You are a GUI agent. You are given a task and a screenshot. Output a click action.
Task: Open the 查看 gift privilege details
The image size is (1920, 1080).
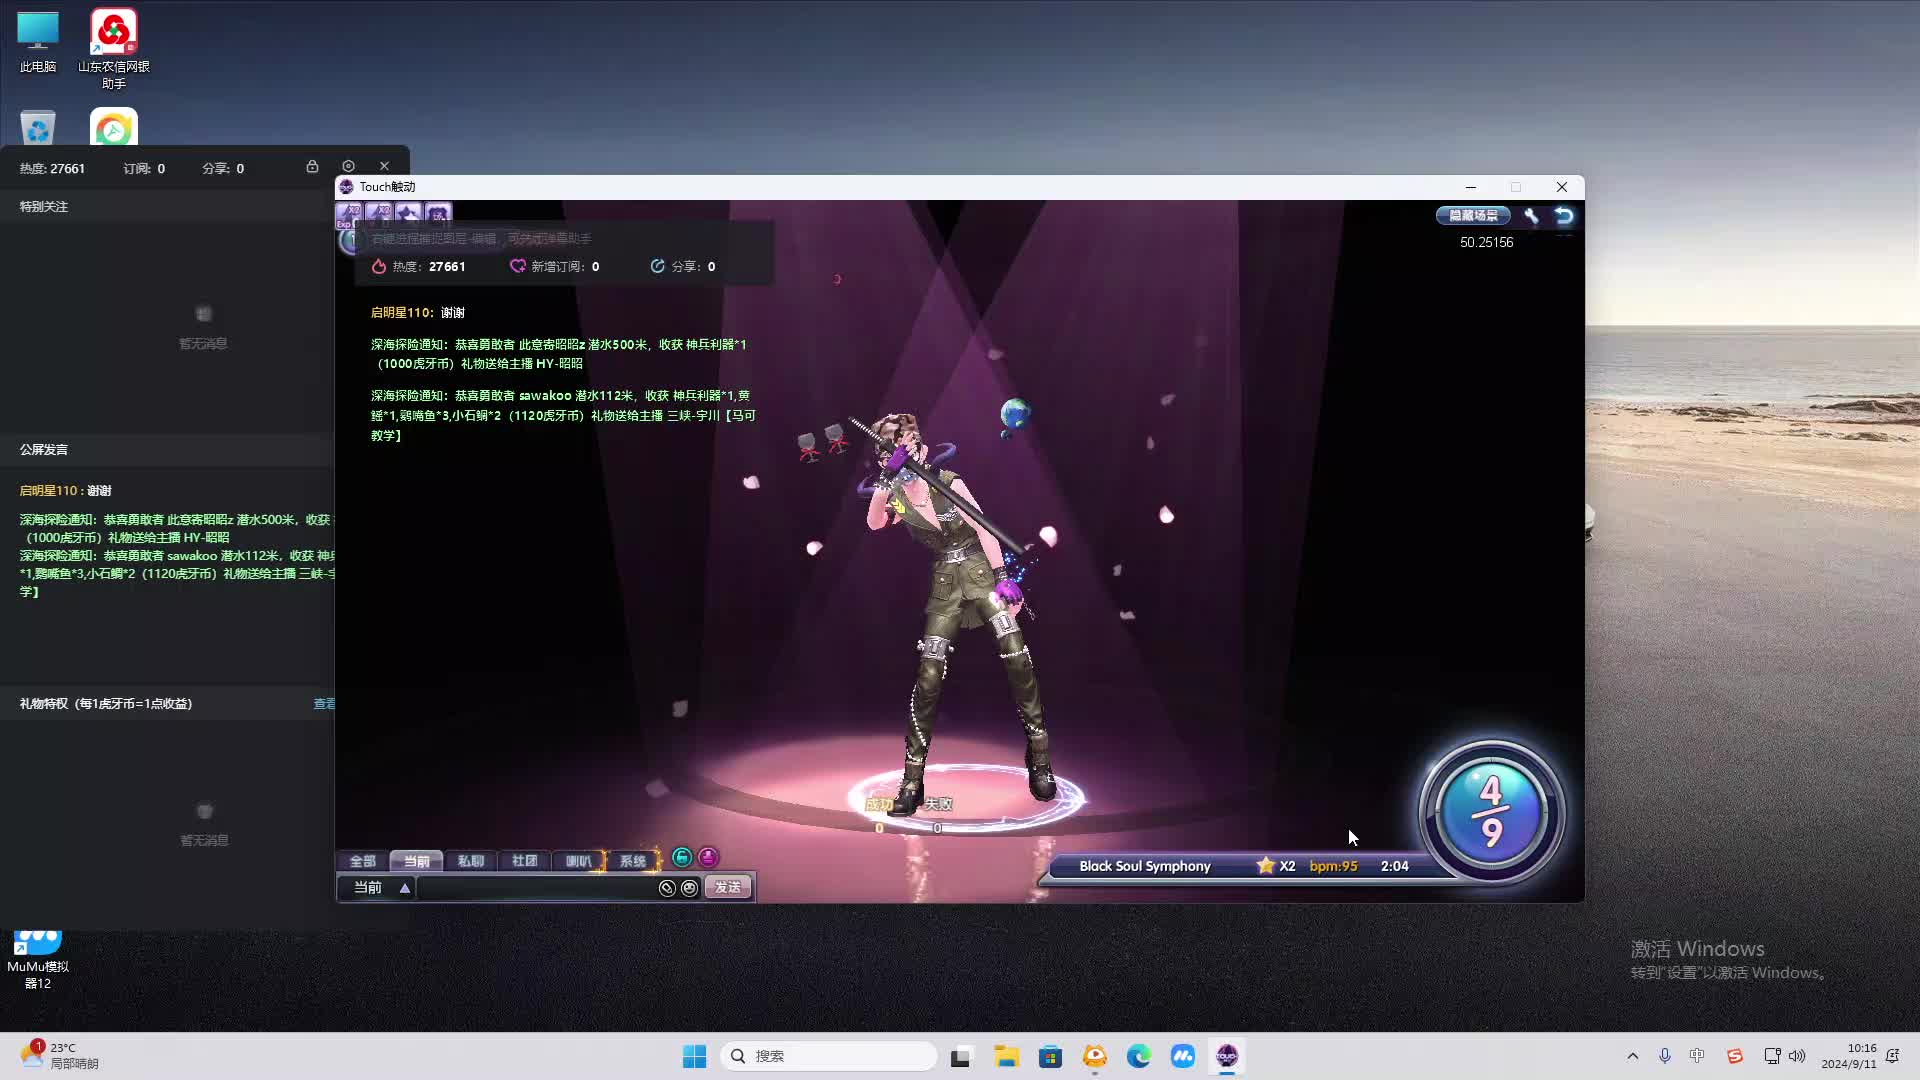pos(324,704)
